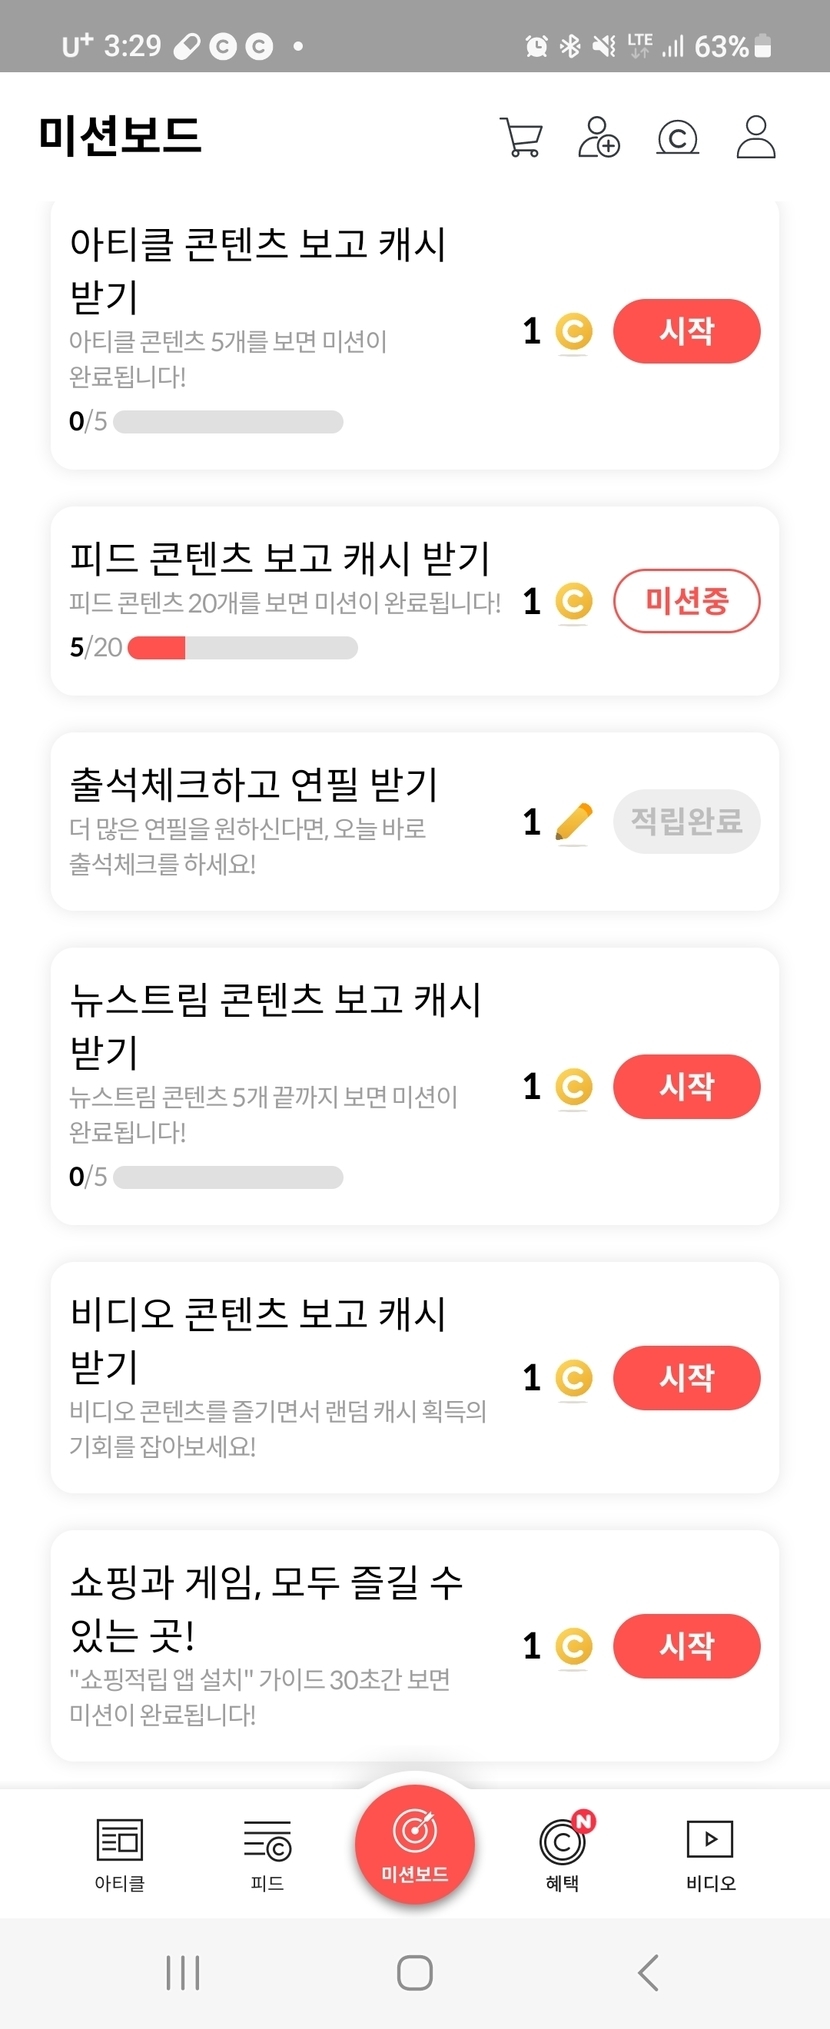The image size is (830, 2029).
Task: Switch to the 피드 tab
Action: click(x=267, y=1854)
